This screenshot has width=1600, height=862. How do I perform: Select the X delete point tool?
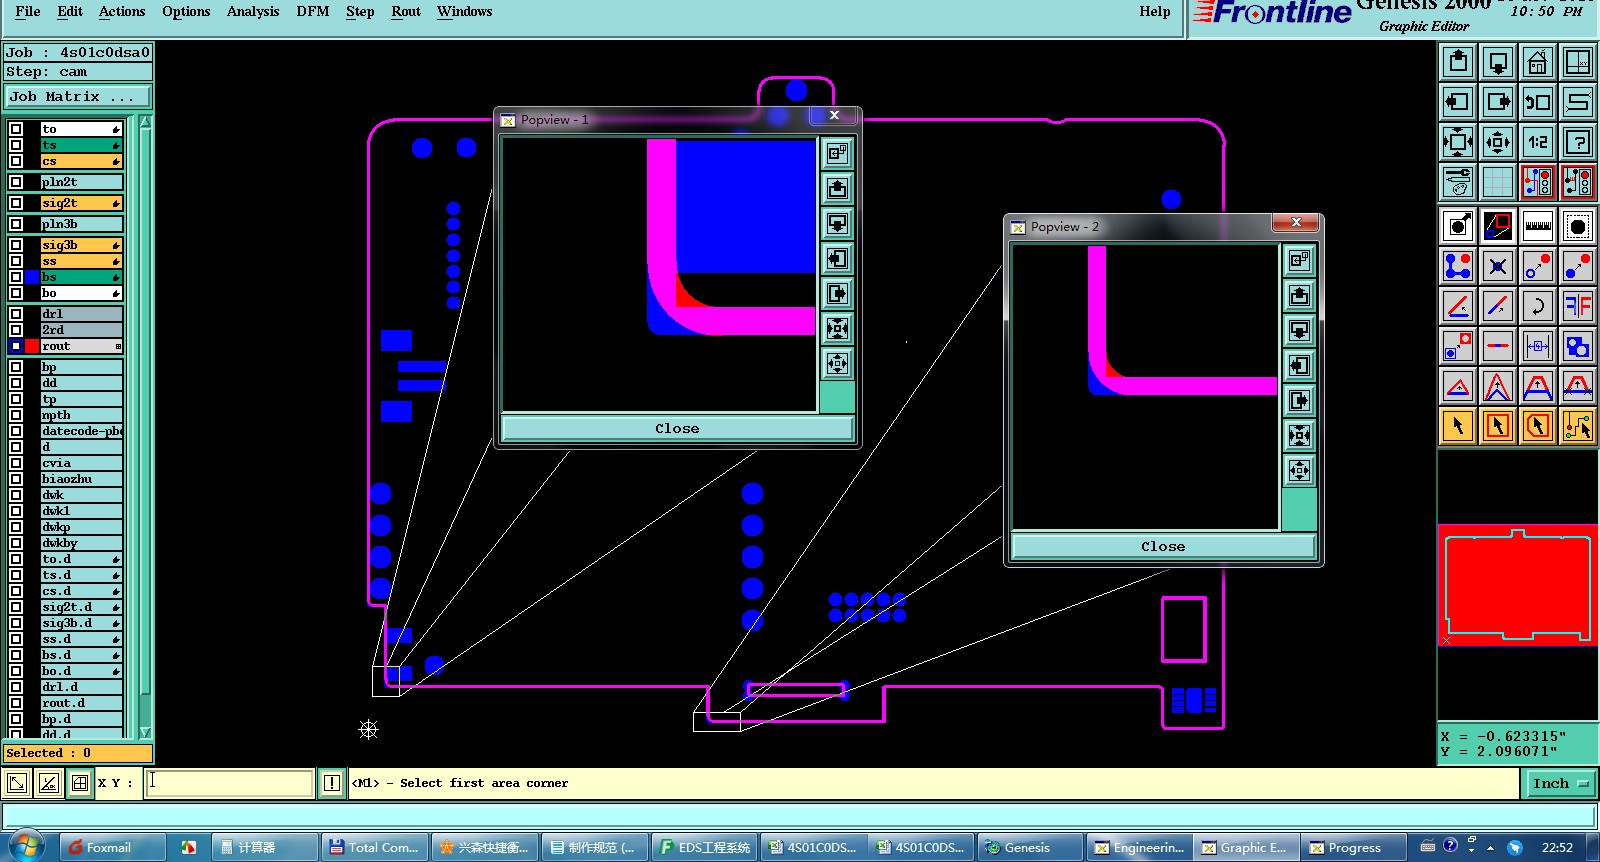[x=1498, y=266]
